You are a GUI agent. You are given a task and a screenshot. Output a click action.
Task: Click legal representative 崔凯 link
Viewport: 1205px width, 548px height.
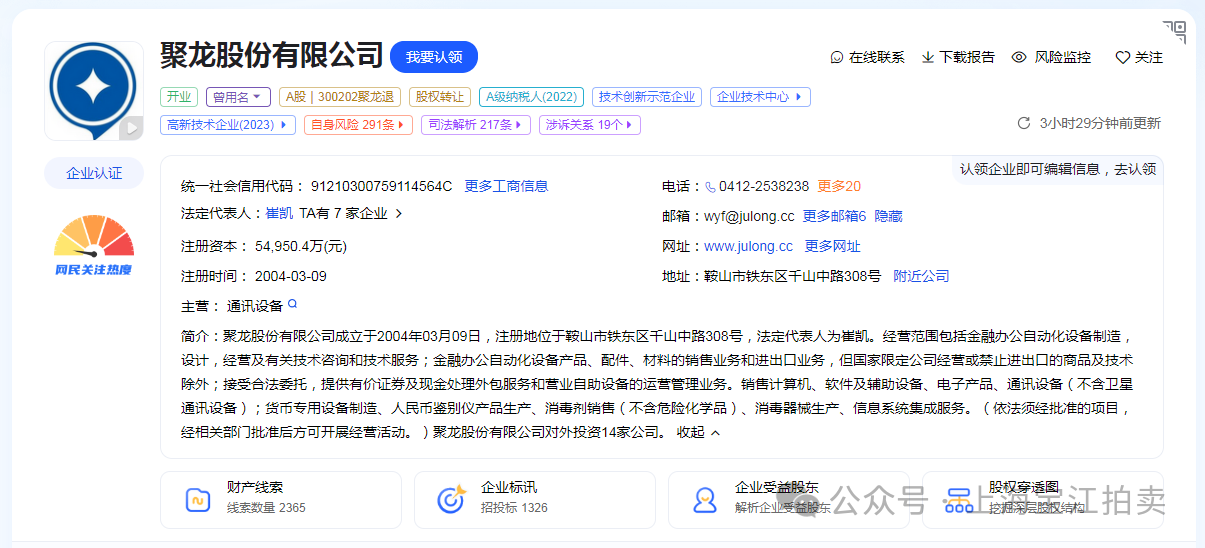(x=279, y=213)
